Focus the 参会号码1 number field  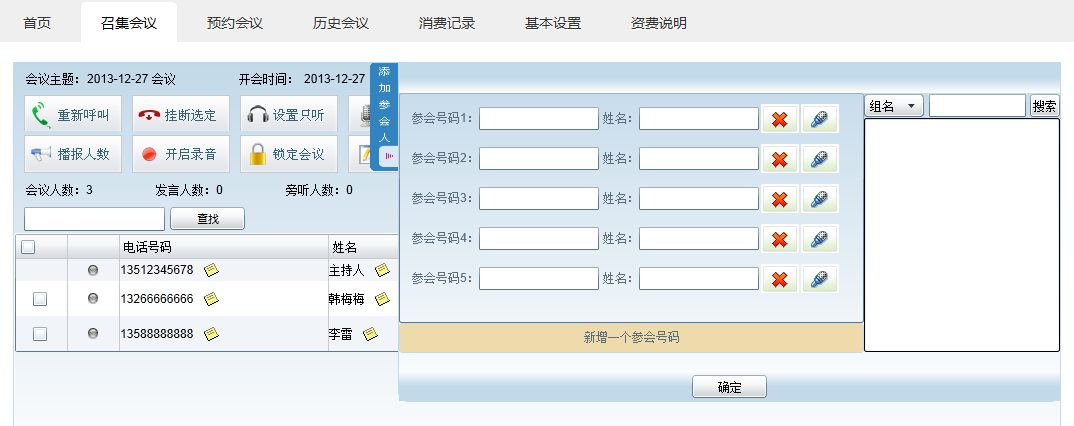539,118
